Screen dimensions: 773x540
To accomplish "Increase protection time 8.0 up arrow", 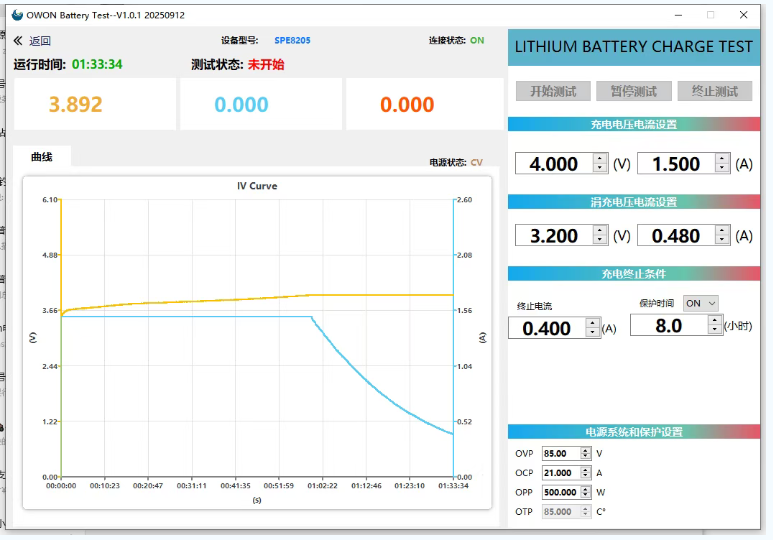I will click(x=715, y=320).
